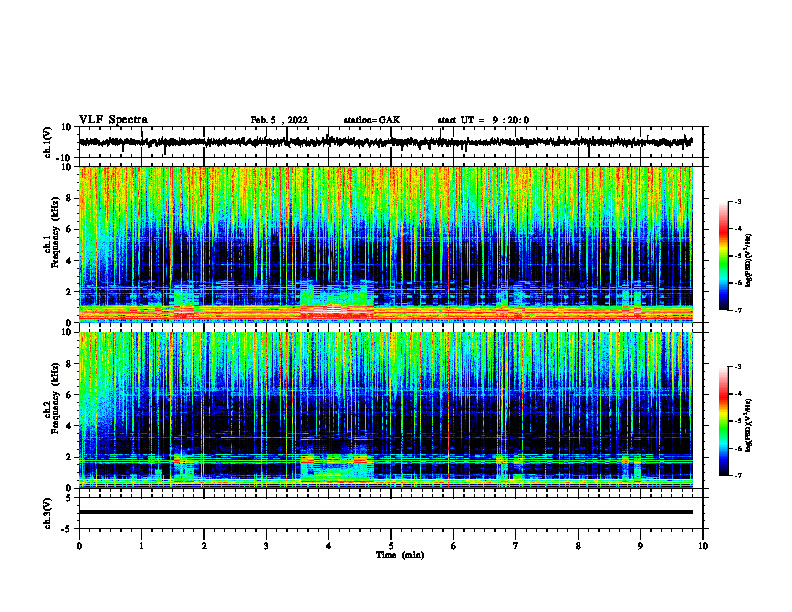Click the ch.2 color bar log(PSD) label
The image size is (792, 612).
point(749,425)
